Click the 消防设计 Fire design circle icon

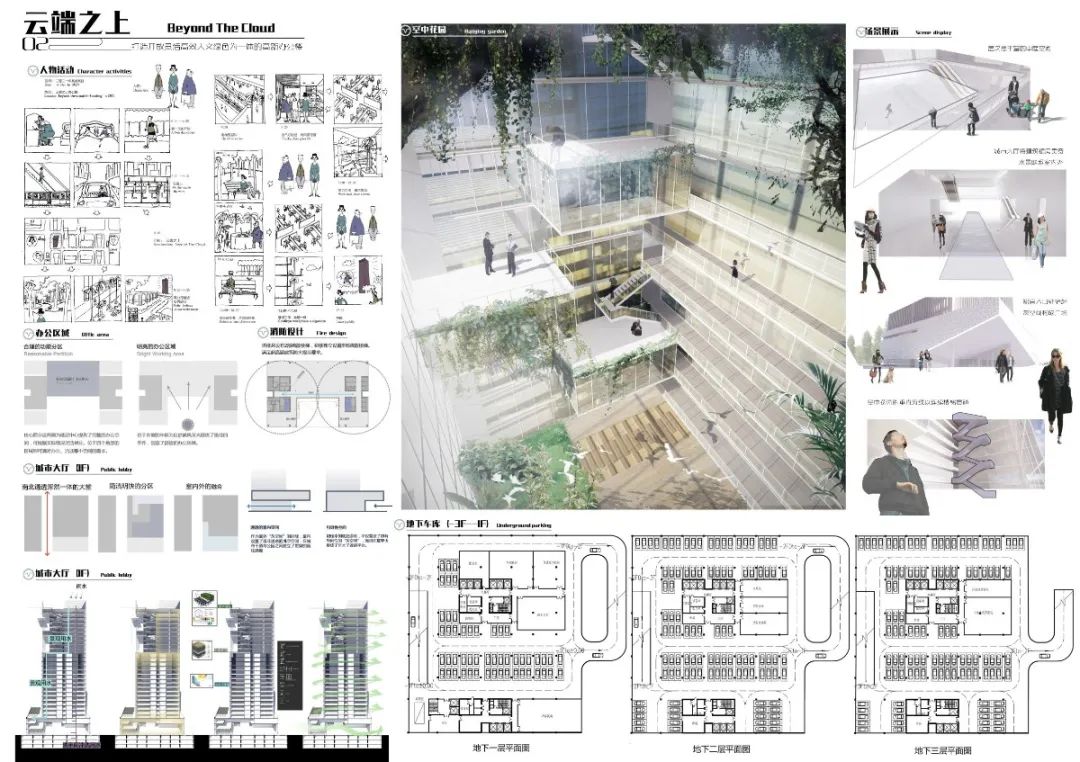262,332
